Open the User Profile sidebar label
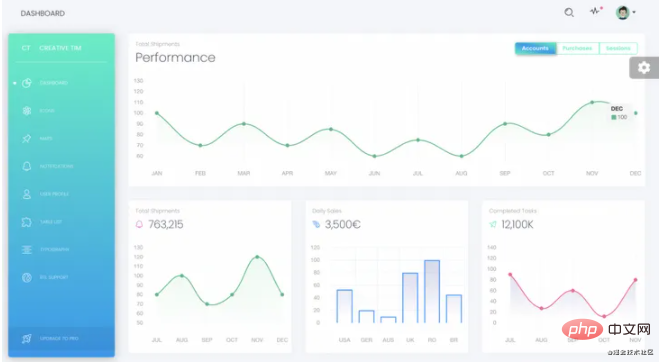661x362 pixels. point(54,194)
